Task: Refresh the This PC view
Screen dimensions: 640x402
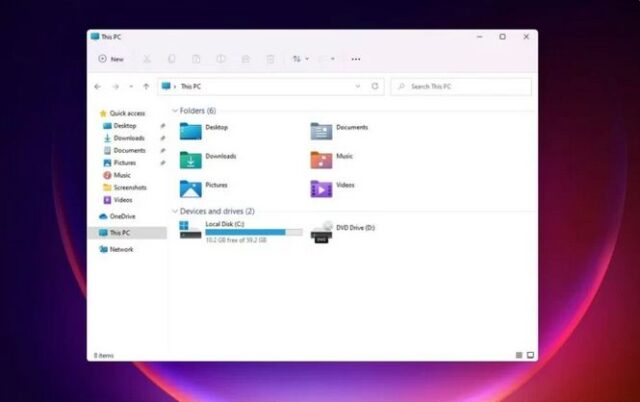Action: (x=375, y=86)
